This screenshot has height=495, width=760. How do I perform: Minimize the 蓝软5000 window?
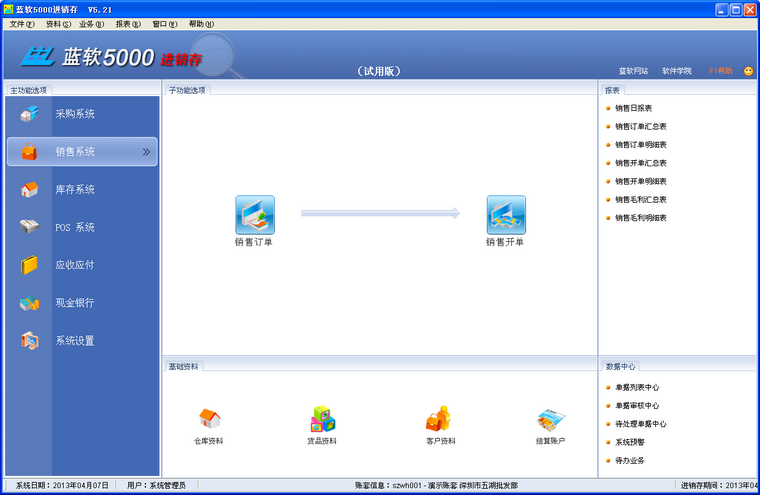[722, 10]
